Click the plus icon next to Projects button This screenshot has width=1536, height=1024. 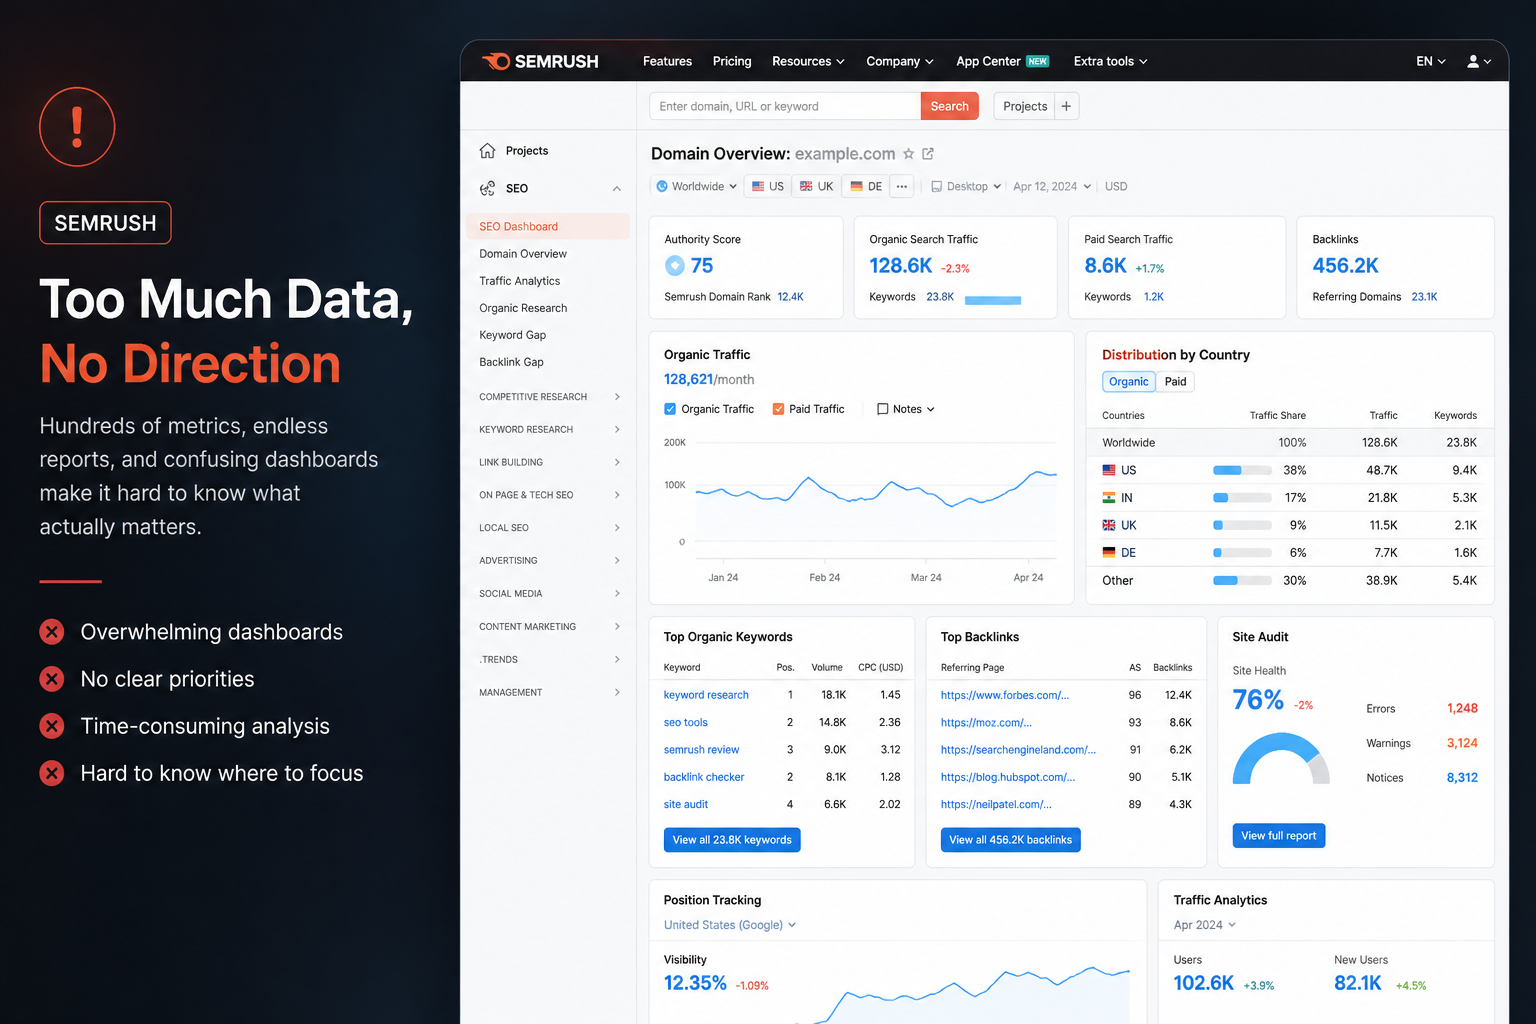pos(1066,106)
